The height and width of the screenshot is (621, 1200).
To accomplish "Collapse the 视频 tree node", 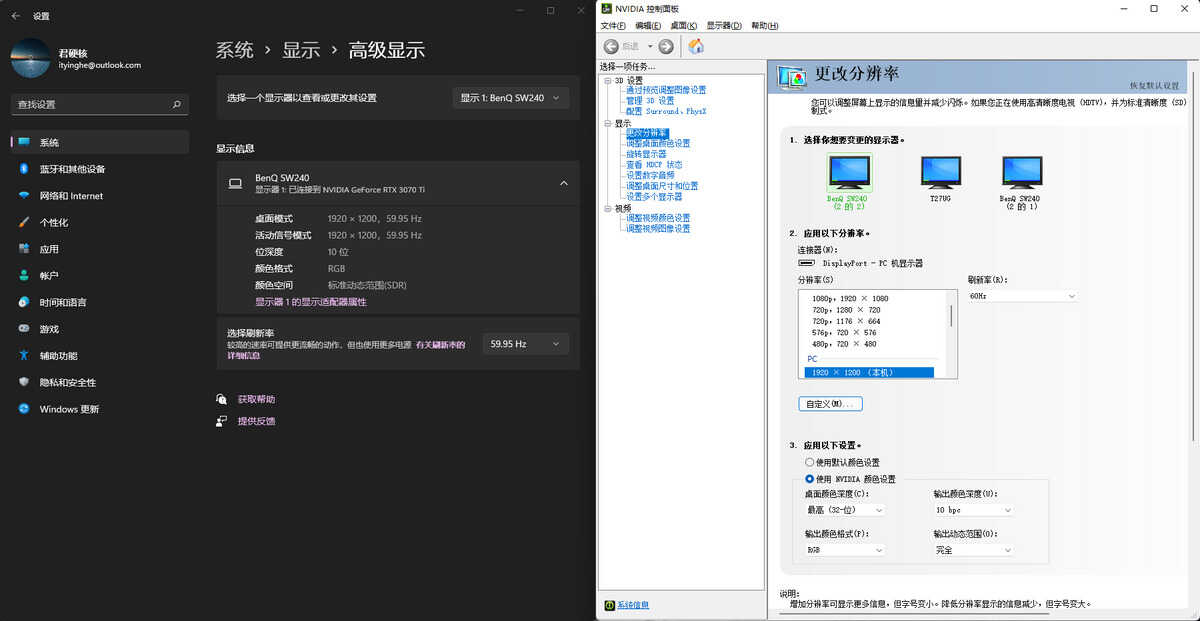I will (x=607, y=208).
